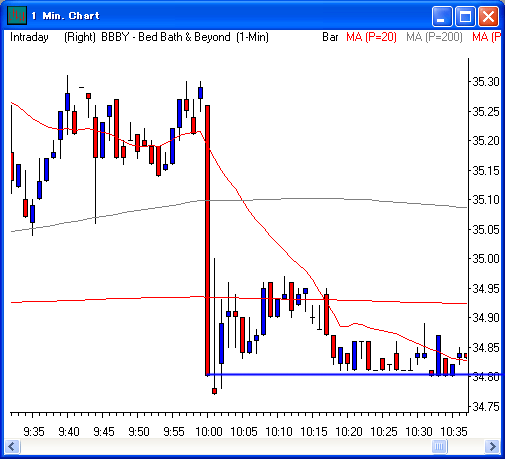The height and width of the screenshot is (459, 505).
Task: Click the 9:50 time axis label
Action: click(x=139, y=432)
